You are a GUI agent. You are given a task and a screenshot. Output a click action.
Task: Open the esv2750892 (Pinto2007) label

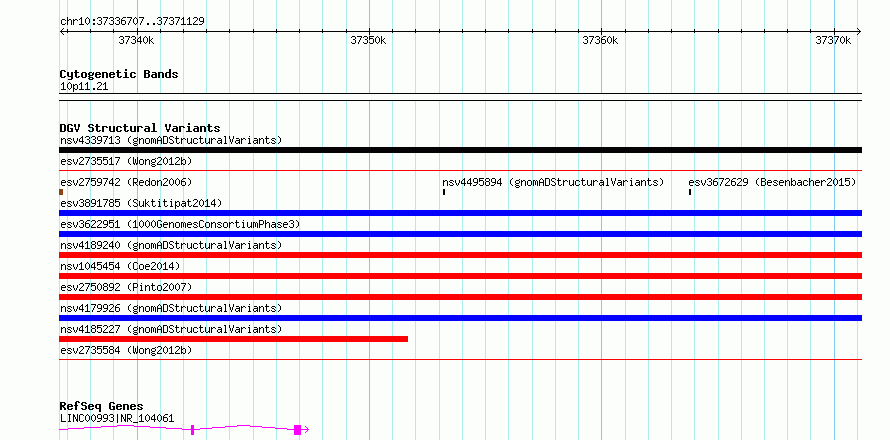(x=126, y=287)
